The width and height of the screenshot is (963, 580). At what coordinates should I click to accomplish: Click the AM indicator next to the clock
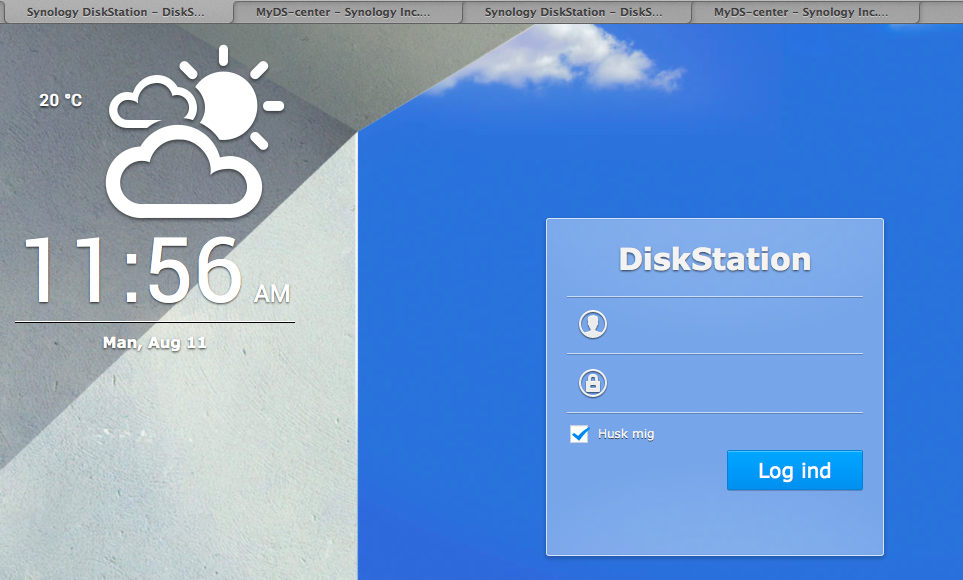[x=272, y=294]
